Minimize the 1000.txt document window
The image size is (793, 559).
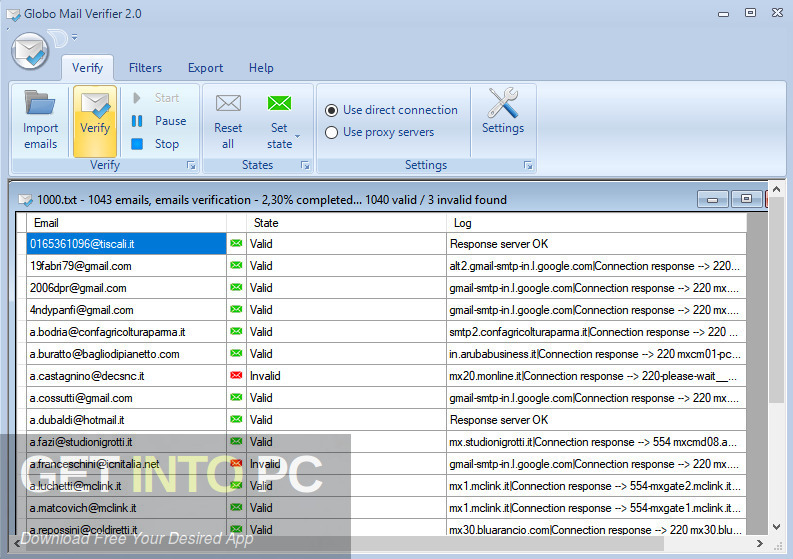(713, 199)
